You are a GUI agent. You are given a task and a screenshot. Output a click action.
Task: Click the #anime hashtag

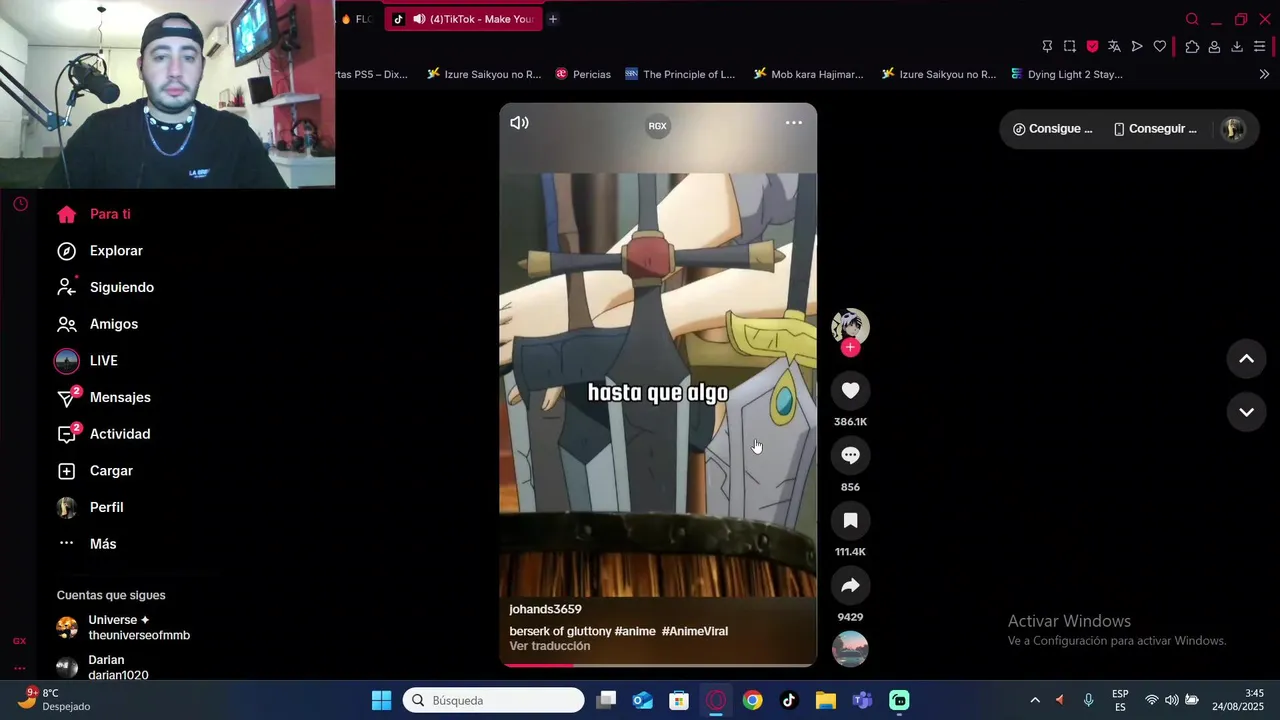coord(635,631)
